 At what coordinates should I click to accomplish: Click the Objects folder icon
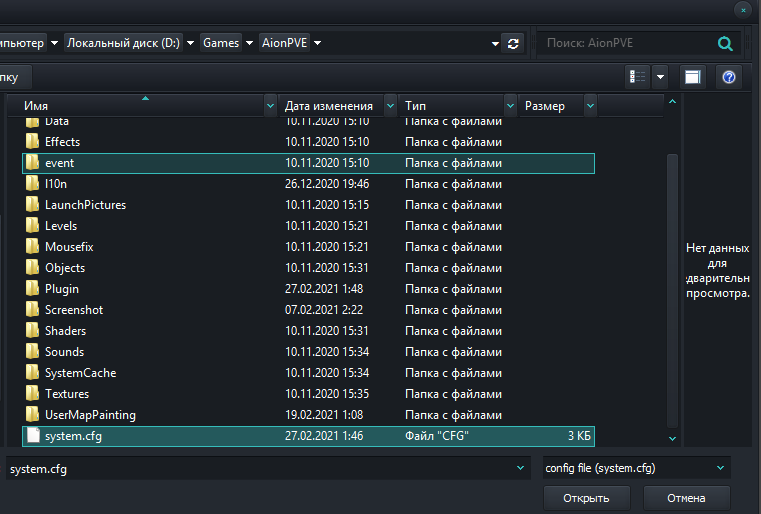click(x=33, y=267)
